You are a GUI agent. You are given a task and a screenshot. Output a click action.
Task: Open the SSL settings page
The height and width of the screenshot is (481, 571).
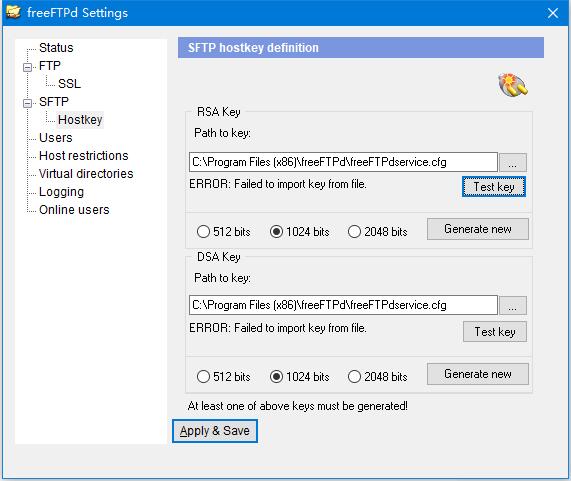pyautogui.click(x=69, y=84)
